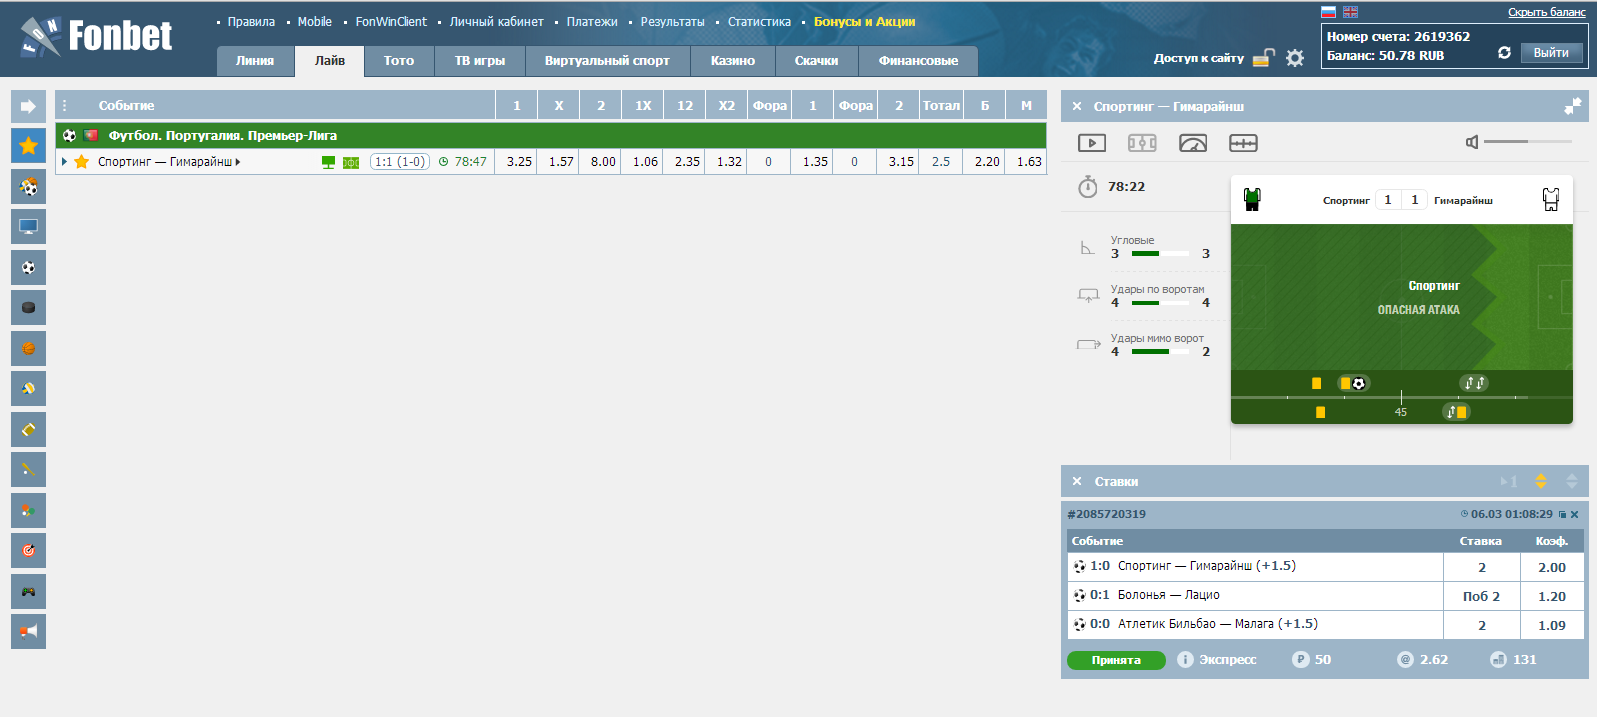Screen dimensions: 1597x717
Task: Switch the language to English flag
Action: [1350, 12]
